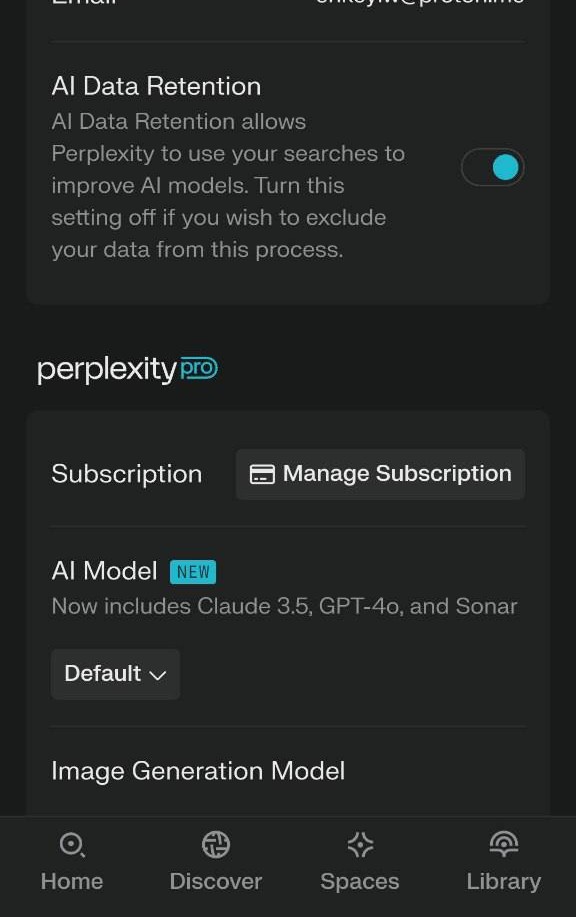The height and width of the screenshot is (917, 576).
Task: Tap the Discover globe icon
Action: 216,844
